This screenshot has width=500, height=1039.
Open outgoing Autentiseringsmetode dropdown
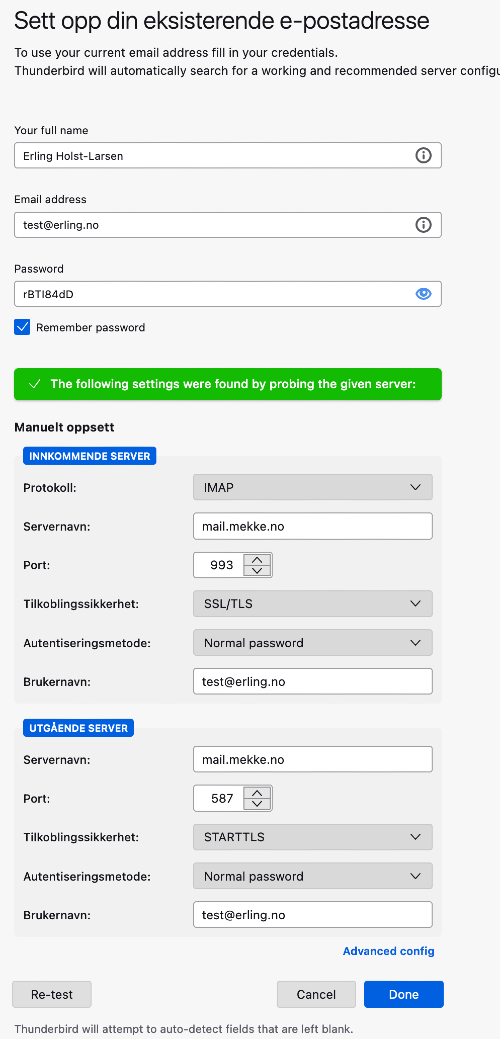coord(313,876)
